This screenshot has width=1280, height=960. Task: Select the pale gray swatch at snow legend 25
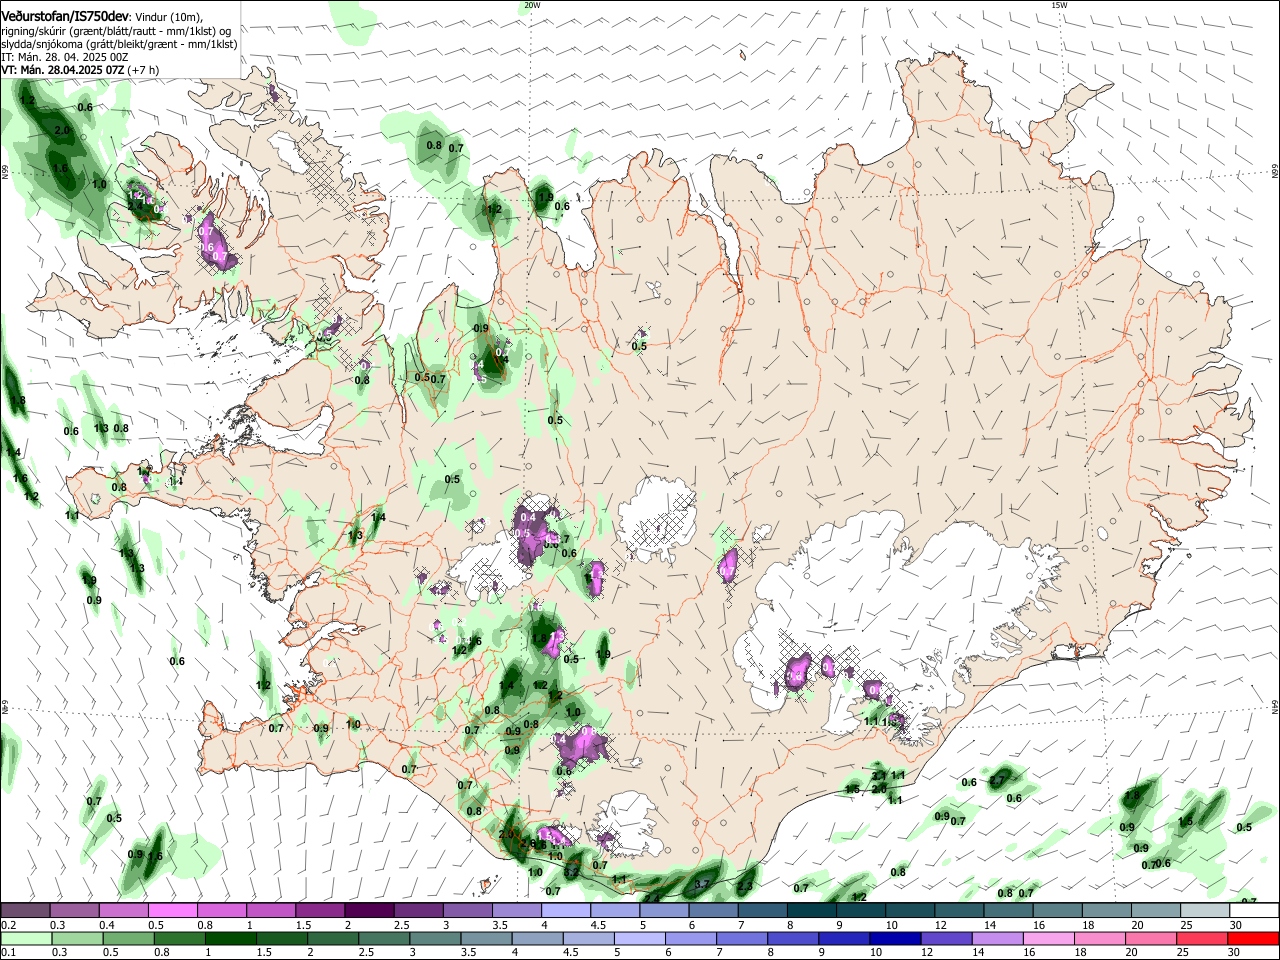point(1204,910)
